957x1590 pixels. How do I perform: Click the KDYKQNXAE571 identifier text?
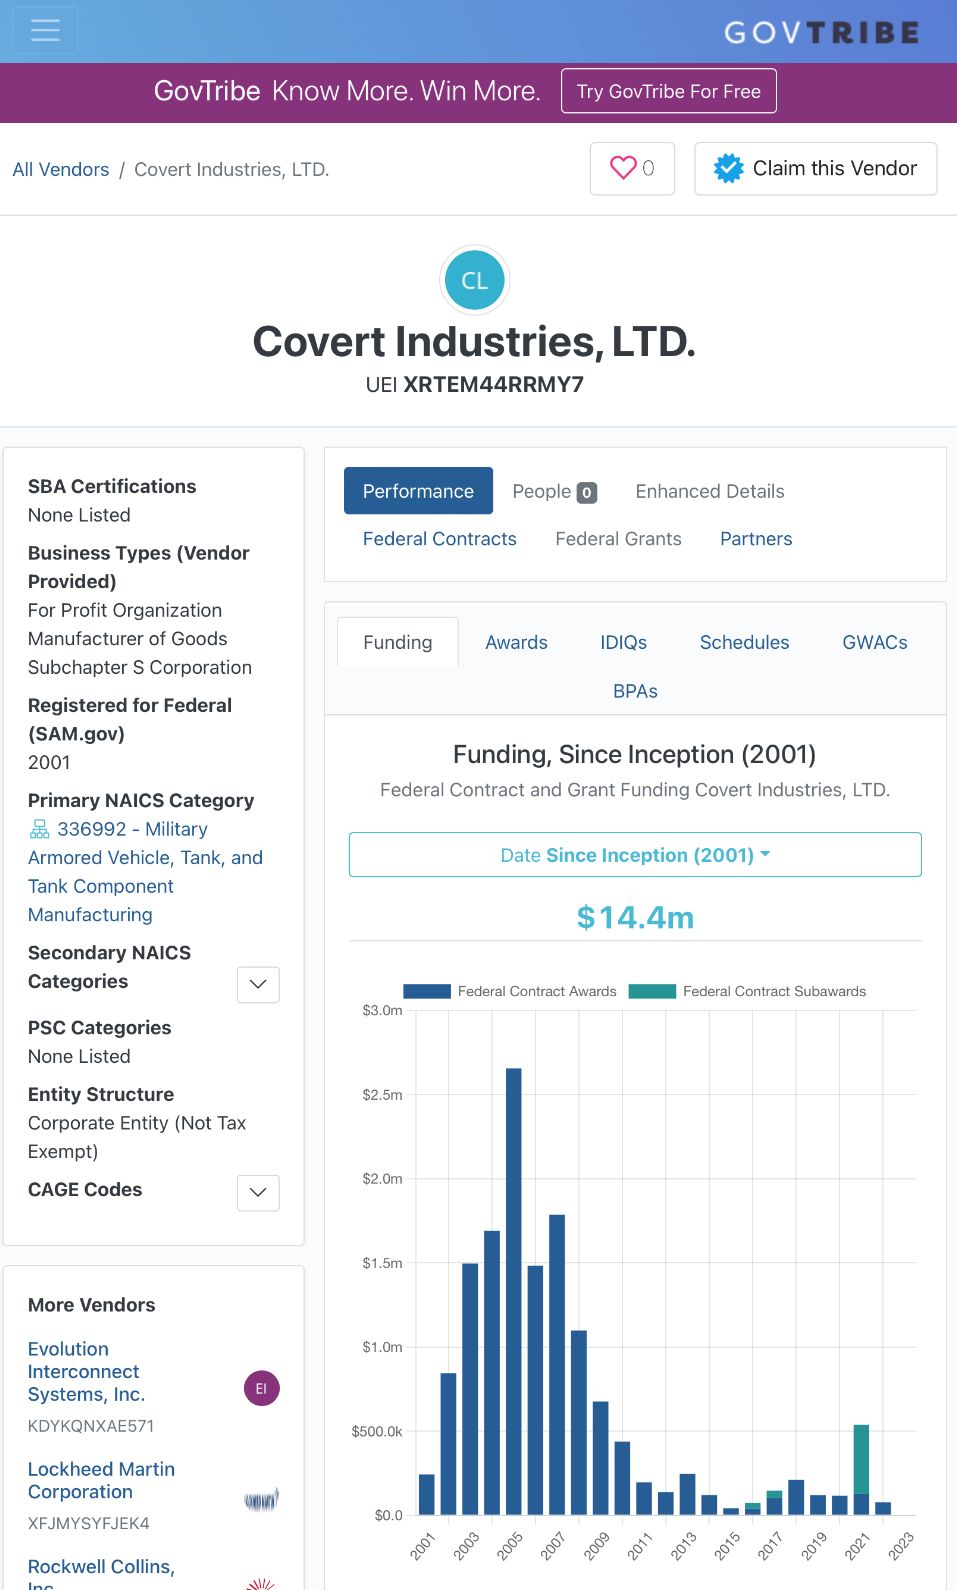(91, 1426)
